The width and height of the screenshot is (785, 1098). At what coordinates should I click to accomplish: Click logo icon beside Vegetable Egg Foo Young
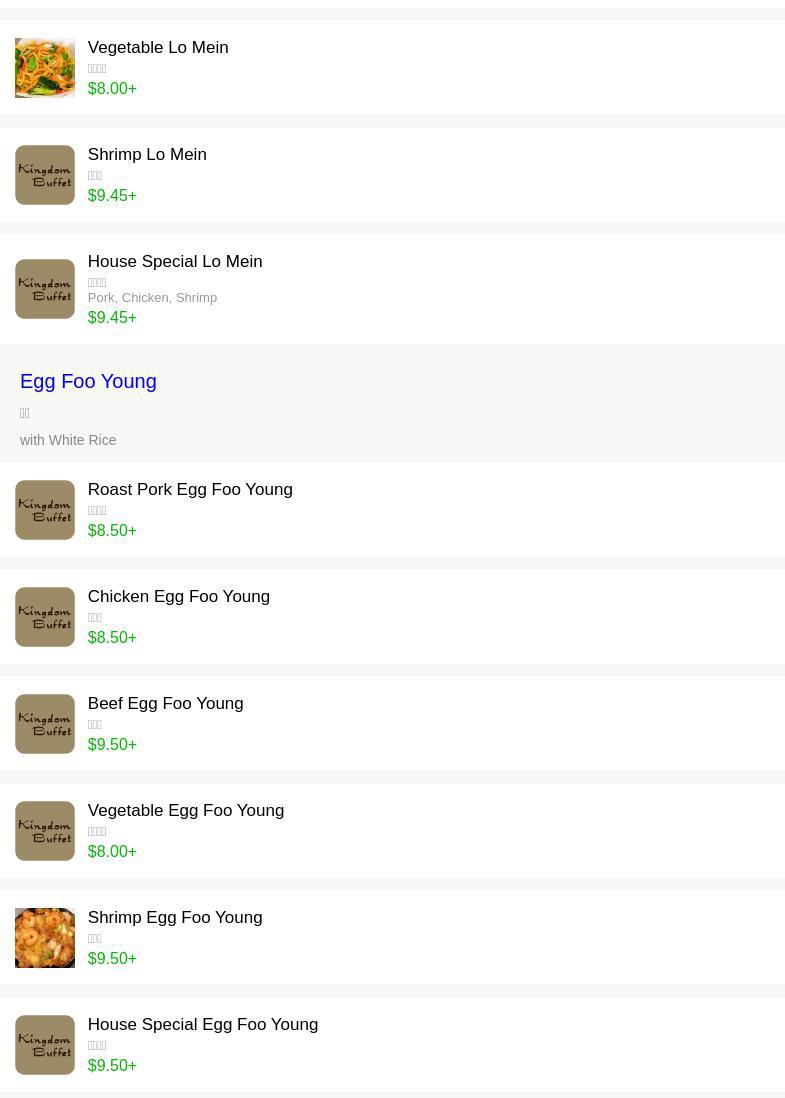pos(45,831)
